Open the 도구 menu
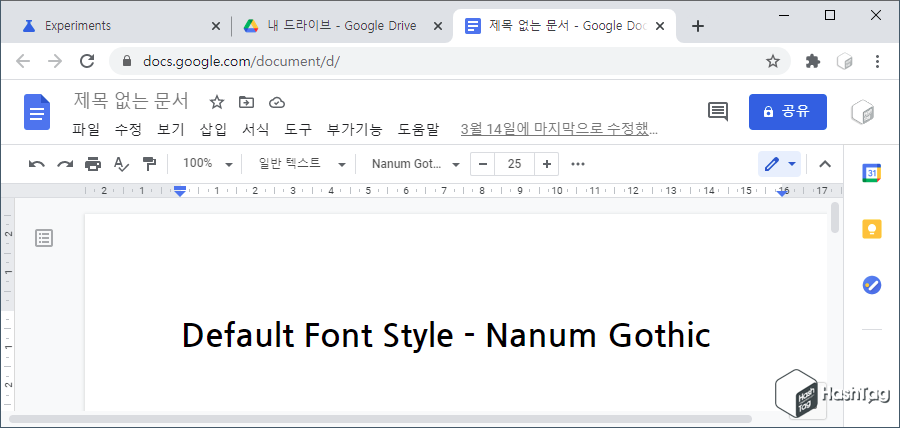 (298, 130)
